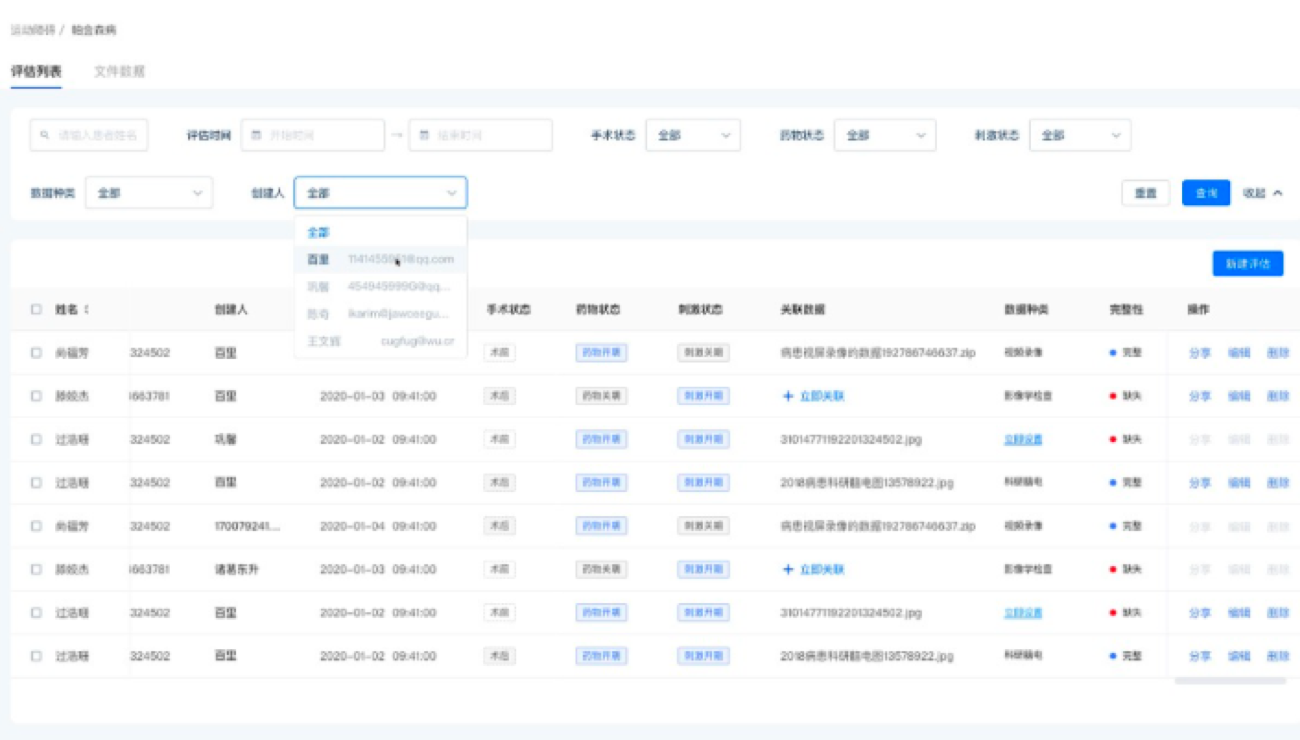Click the 重置 reset button

1145,193
